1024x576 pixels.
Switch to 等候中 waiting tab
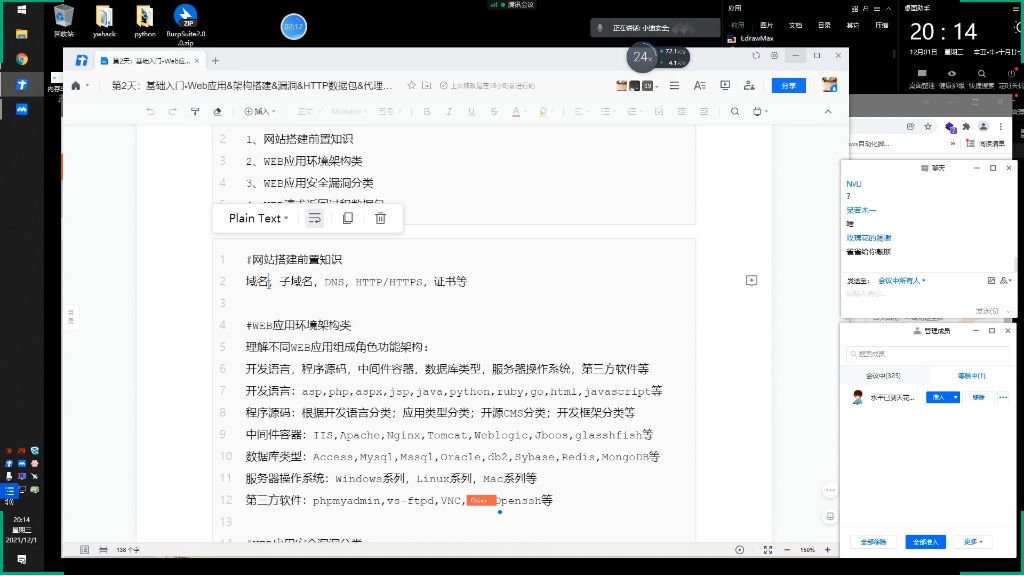click(x=971, y=376)
